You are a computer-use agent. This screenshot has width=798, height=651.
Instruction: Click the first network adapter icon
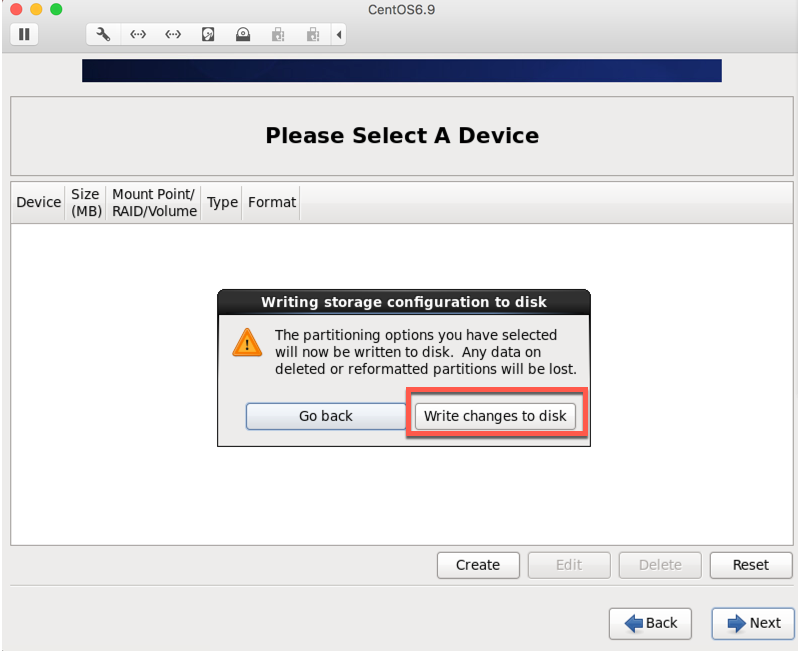click(x=138, y=34)
